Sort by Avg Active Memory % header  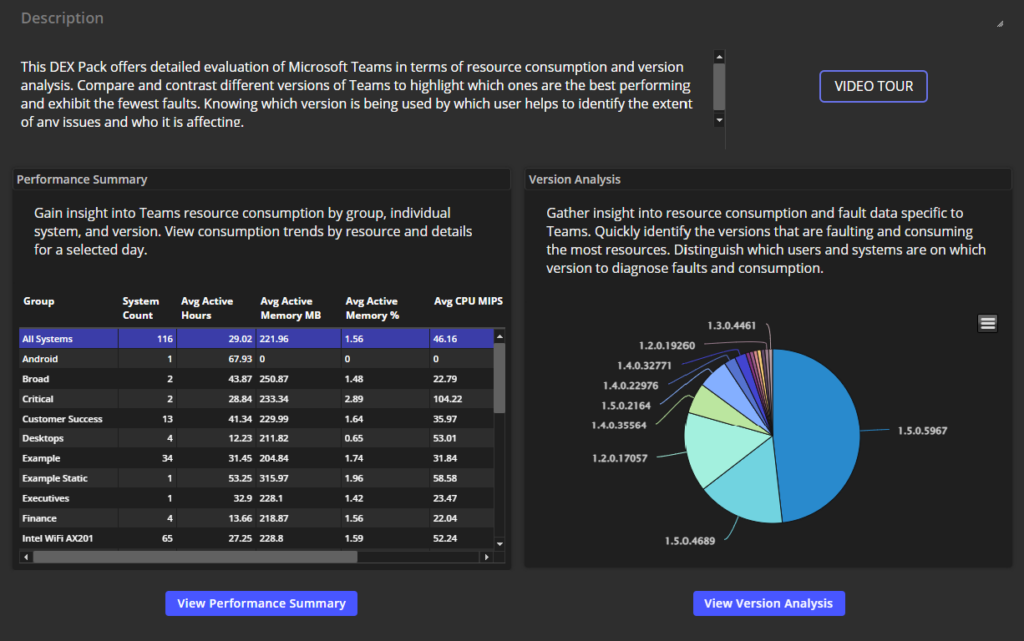(x=372, y=308)
